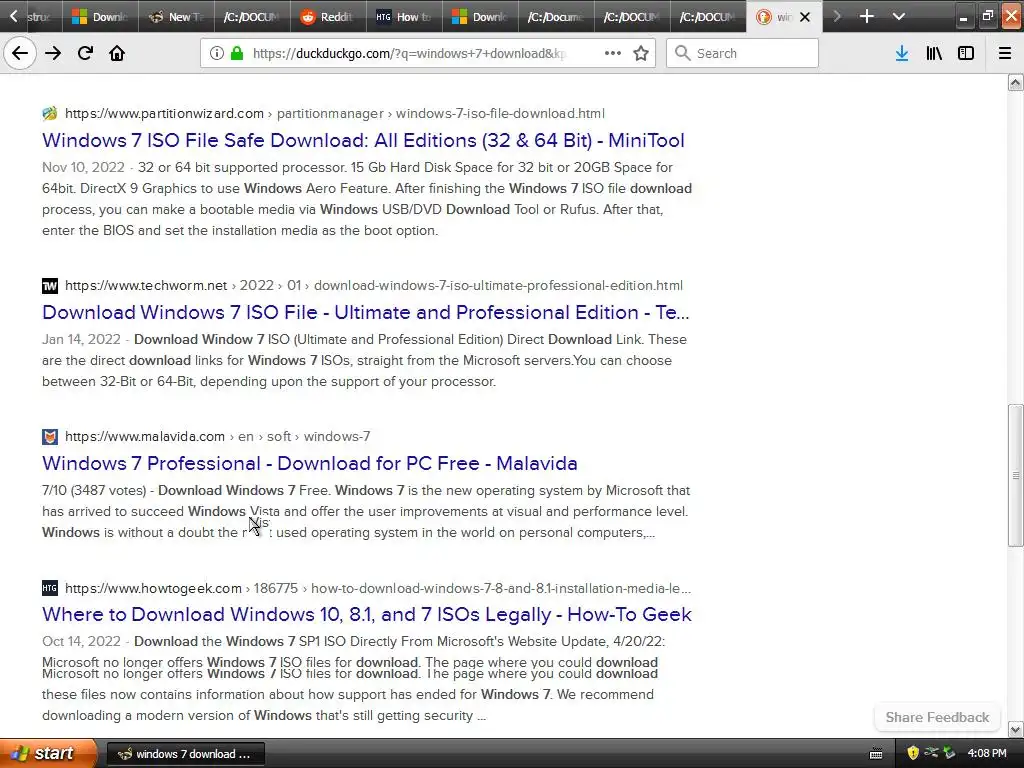Switch to the New Tab tab

[176, 16]
